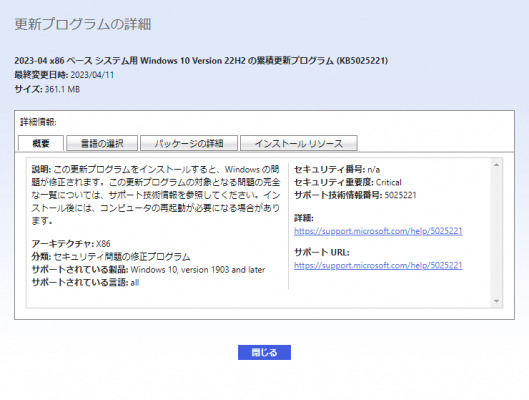Click the サポート技術情報番号 5025221 text
Viewport: 529px width, 400px height.
[x=355, y=195]
